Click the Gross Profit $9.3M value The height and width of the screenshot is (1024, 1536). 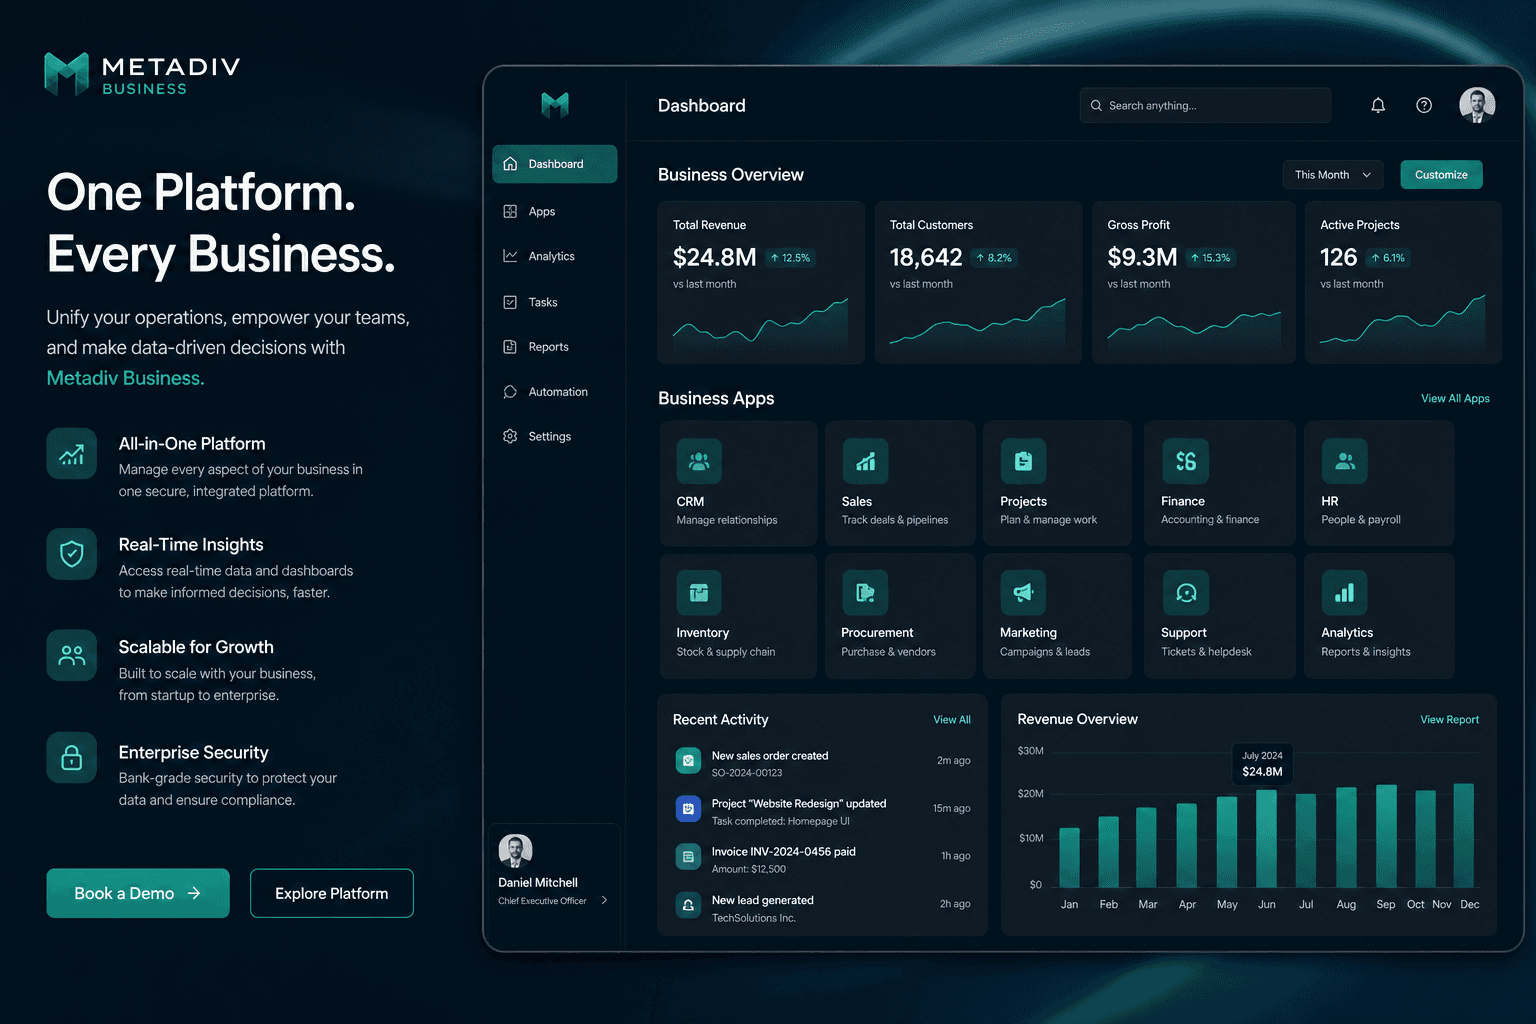click(x=1142, y=258)
